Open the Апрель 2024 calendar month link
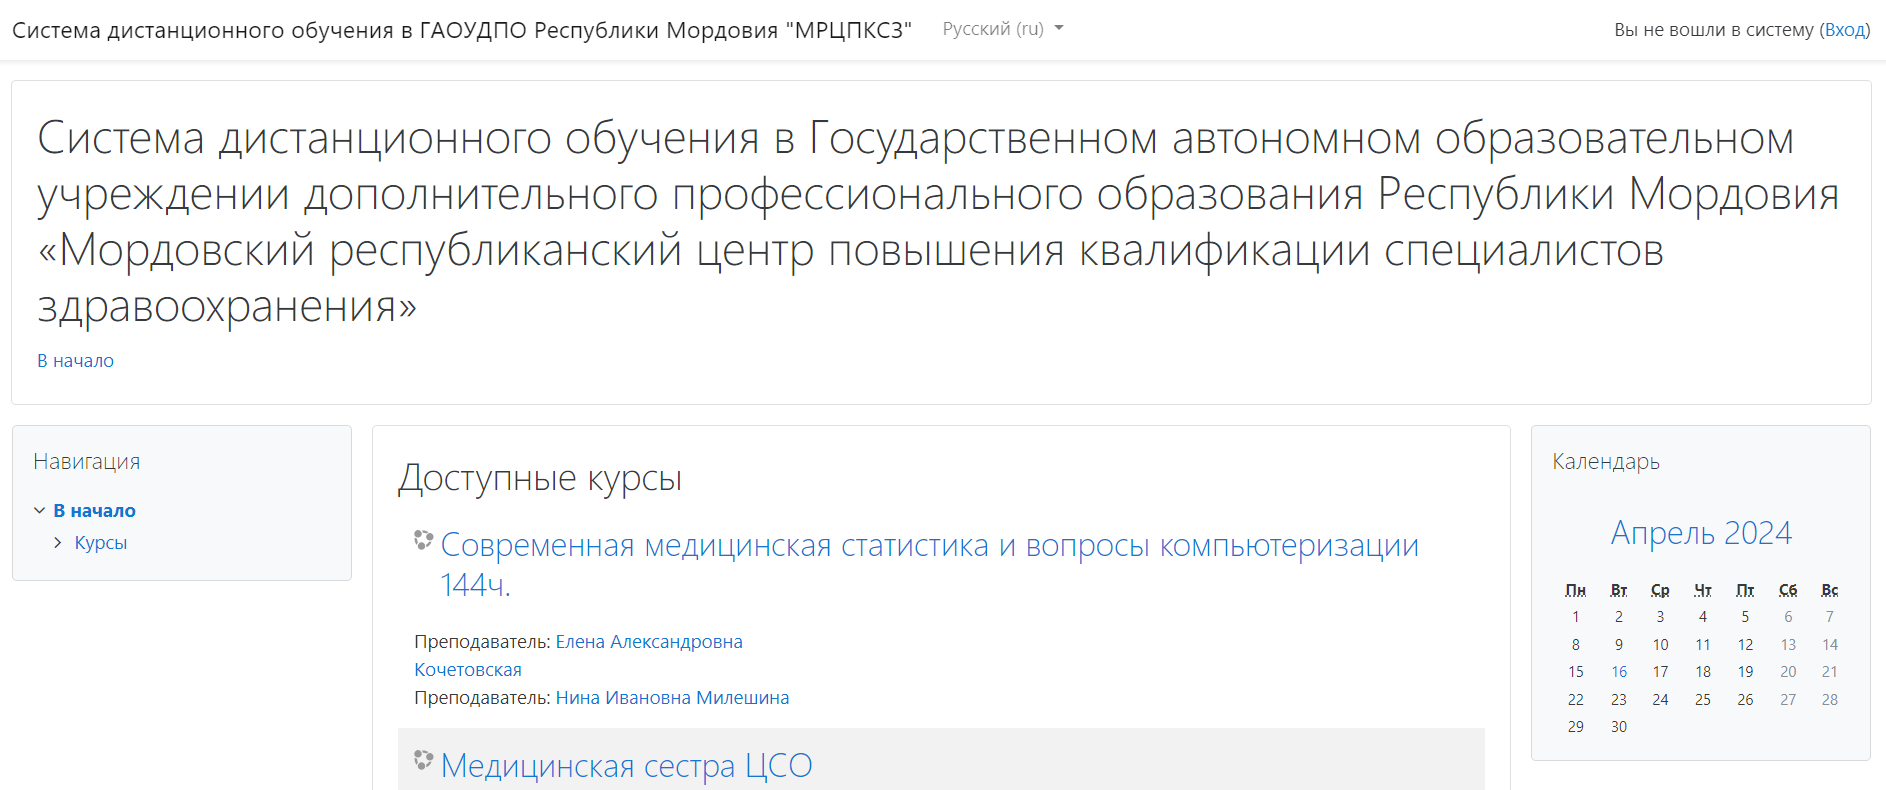Viewport: 1886px width, 790px height. pos(1701,533)
